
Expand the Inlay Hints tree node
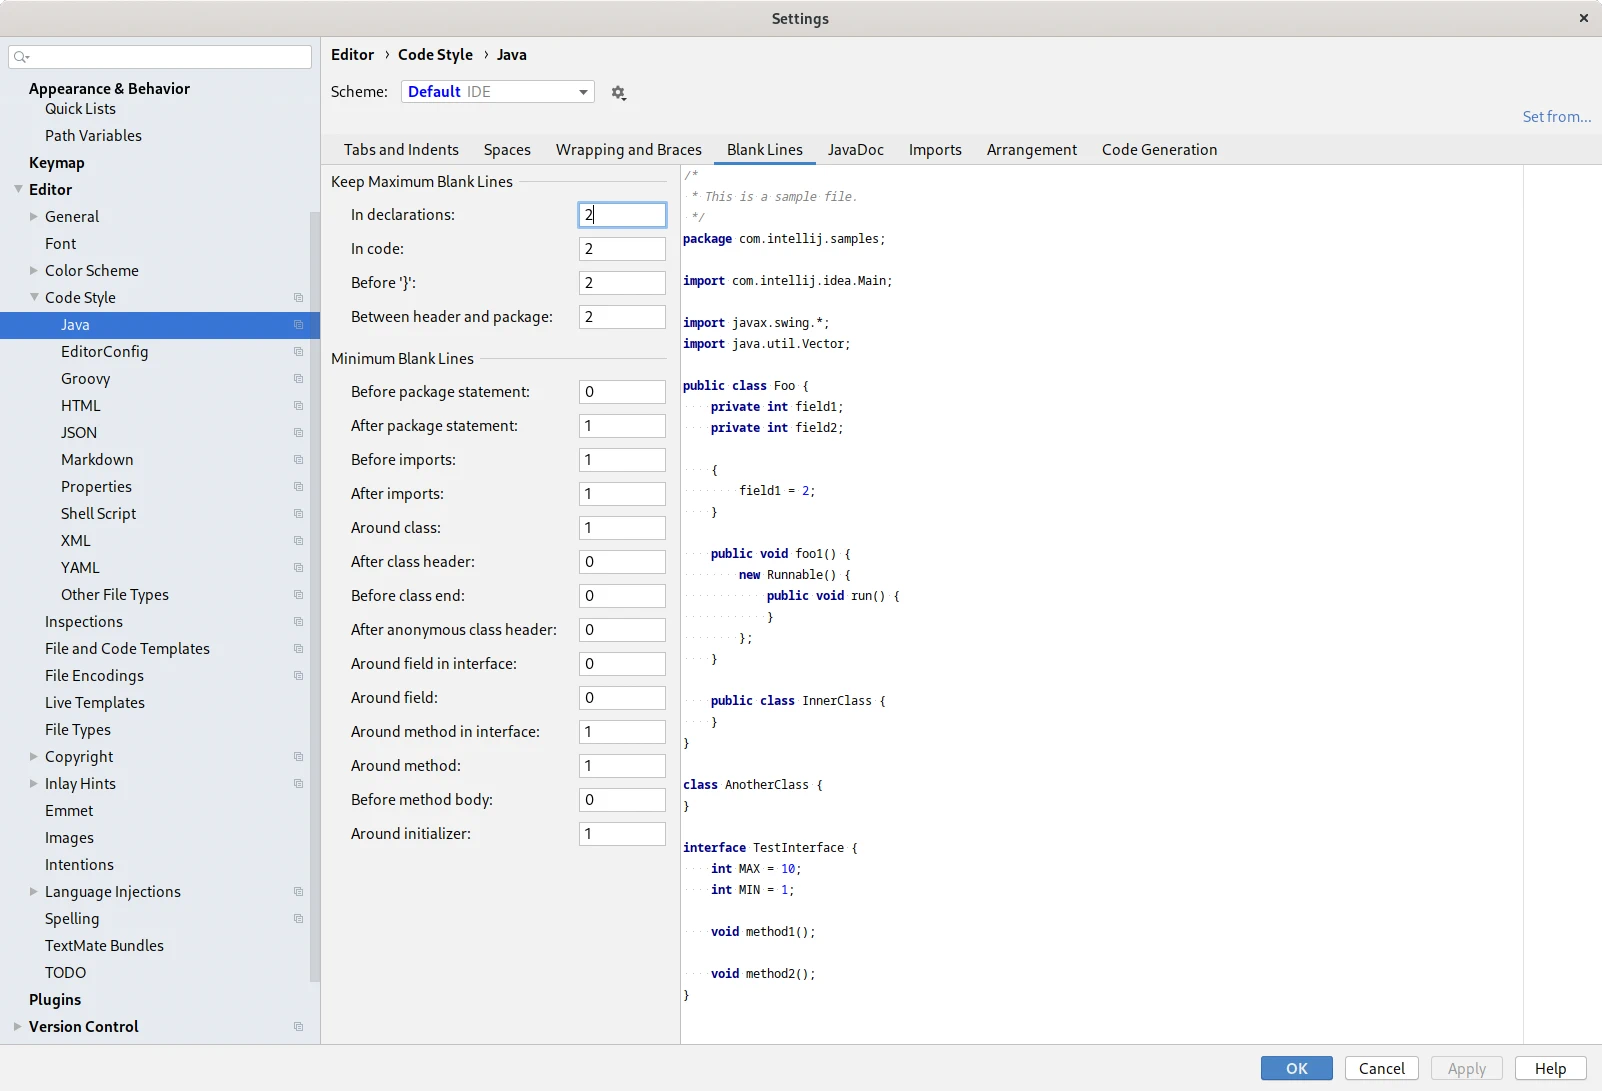point(34,784)
